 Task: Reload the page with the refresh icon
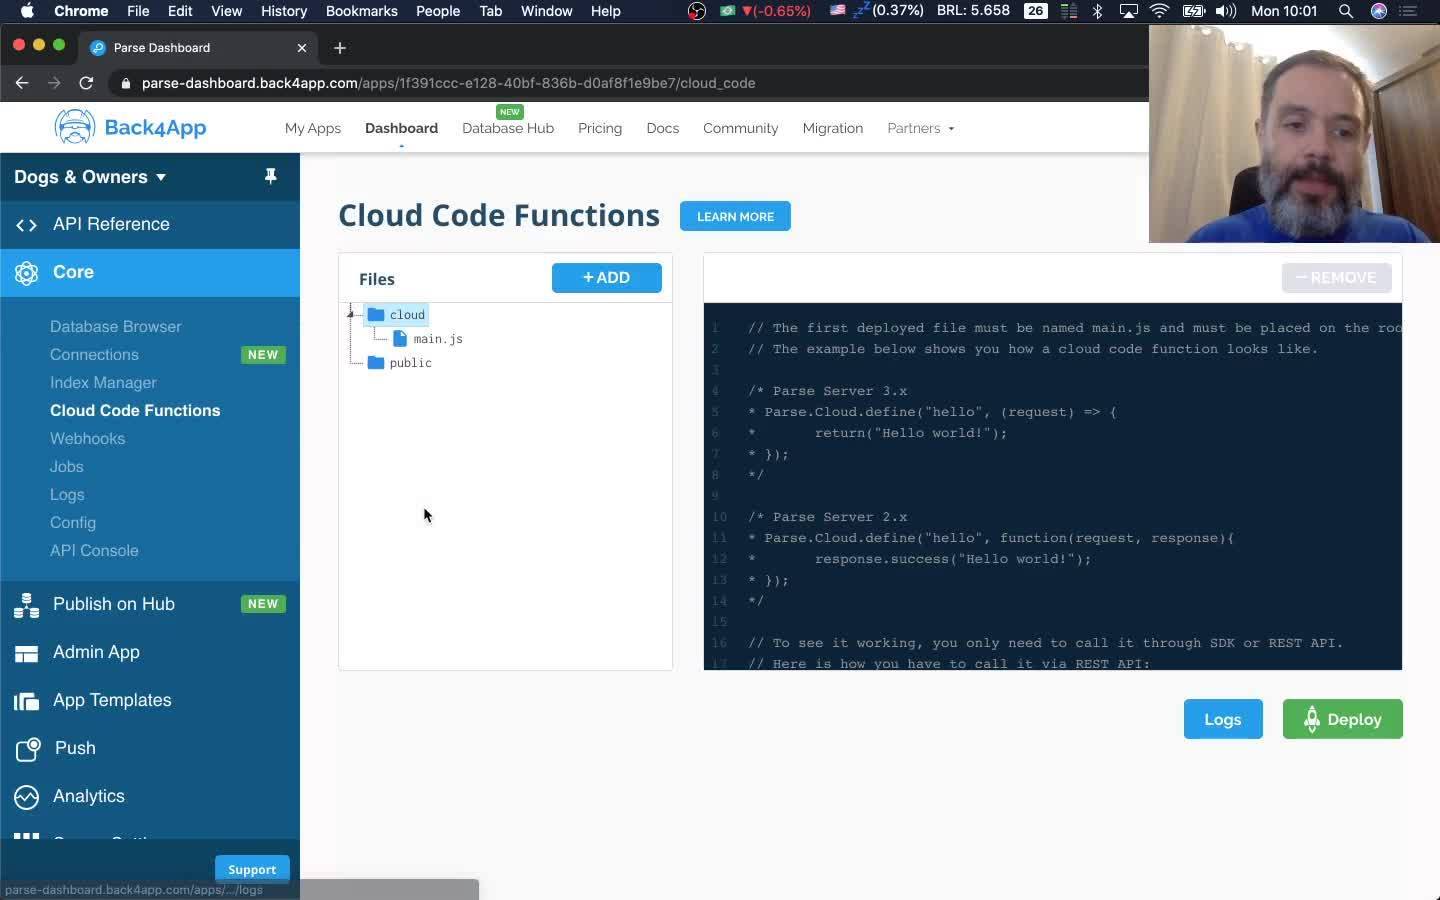[86, 83]
